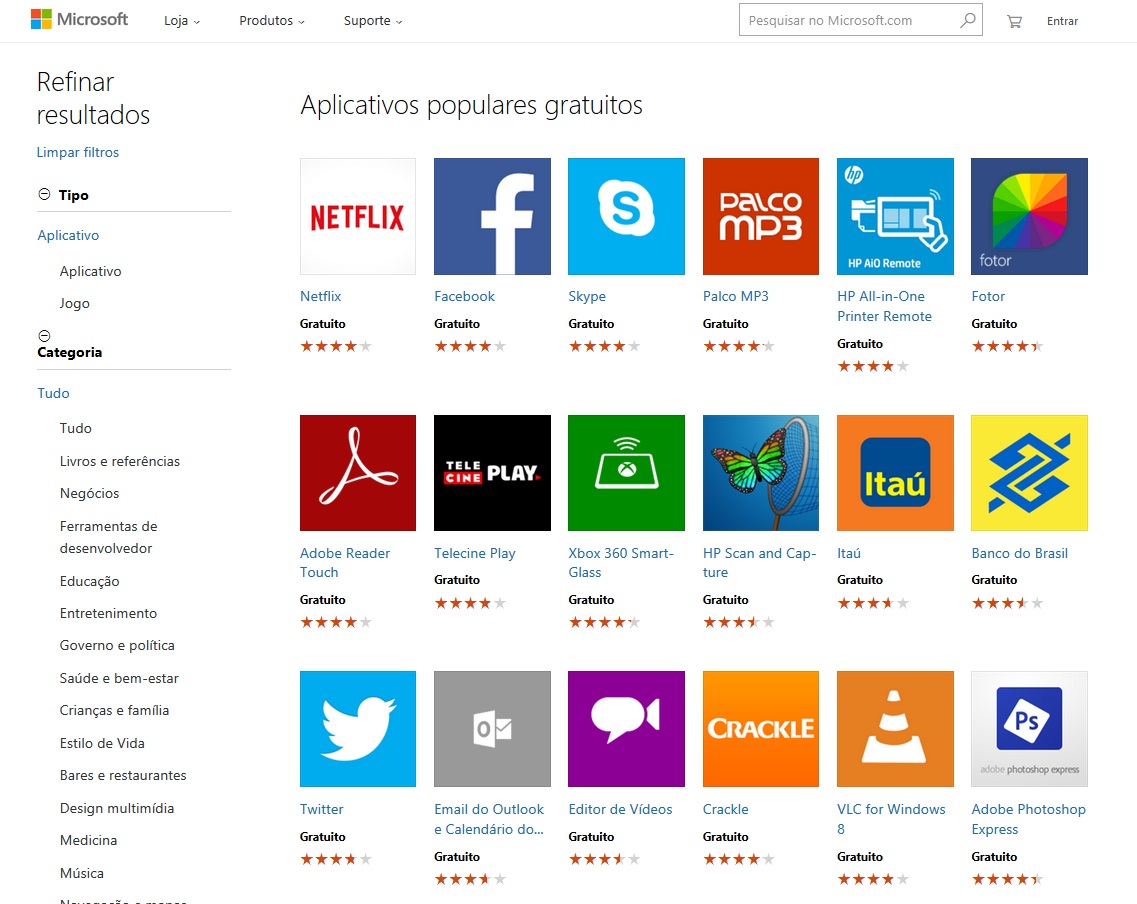Viewport: 1137px width, 904px height.
Task: Click the search magnifier icon
Action: click(x=967, y=20)
